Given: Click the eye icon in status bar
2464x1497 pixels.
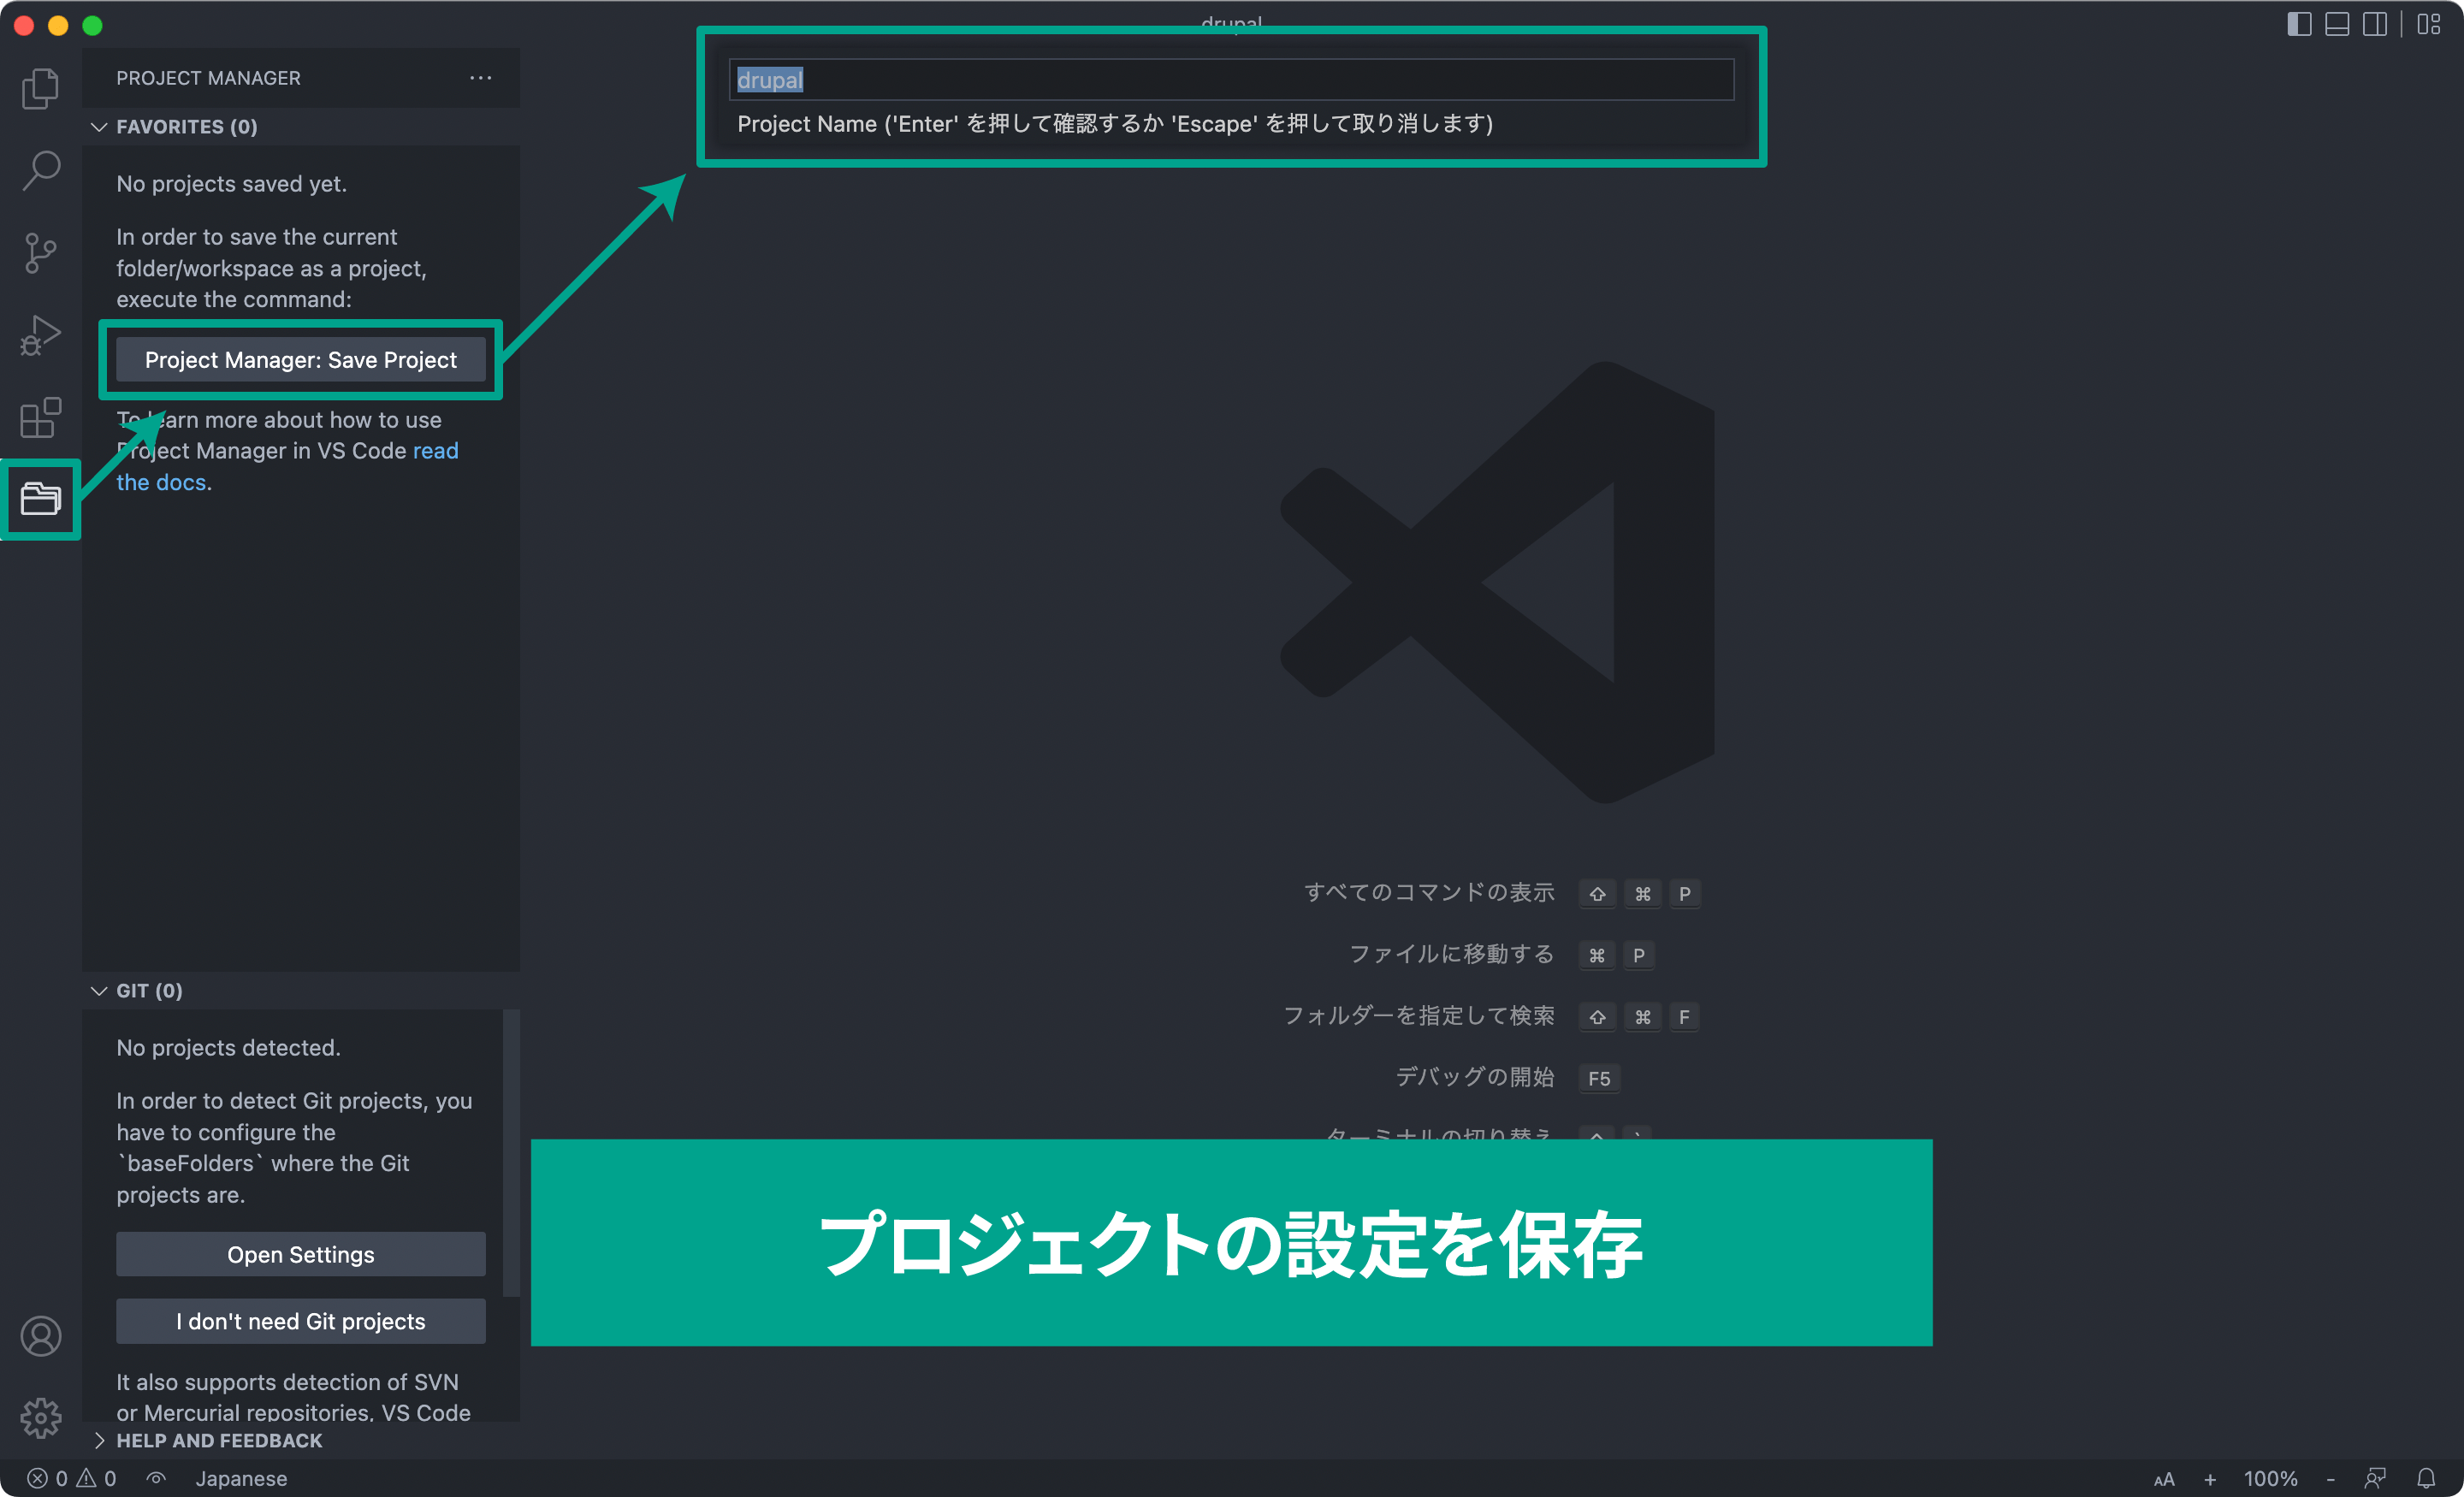Looking at the screenshot, I should tap(156, 1478).
